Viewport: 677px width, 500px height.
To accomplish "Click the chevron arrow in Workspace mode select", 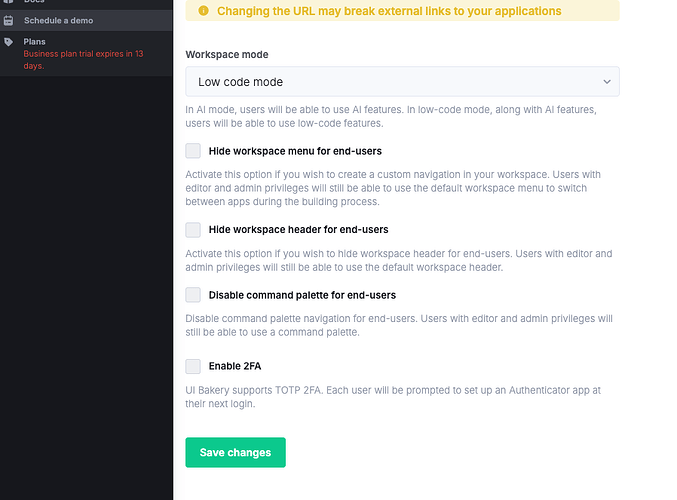I will [x=606, y=82].
